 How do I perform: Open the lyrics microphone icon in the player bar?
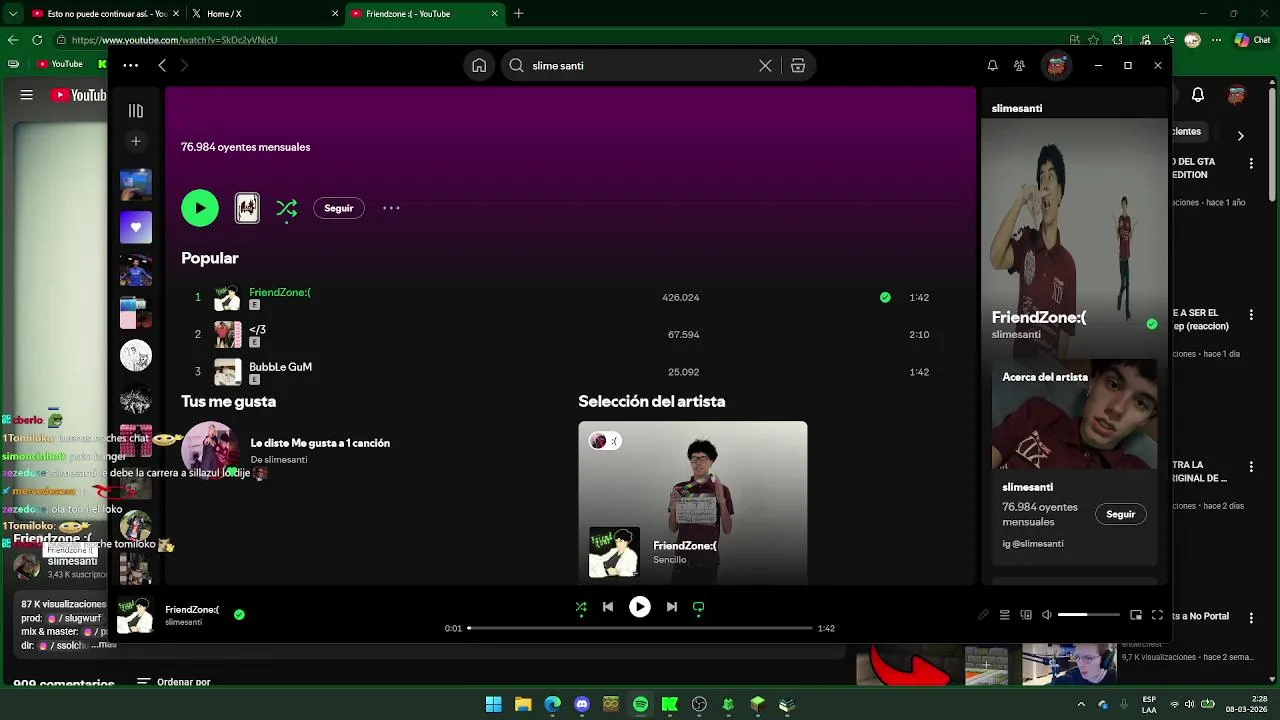tap(984, 615)
